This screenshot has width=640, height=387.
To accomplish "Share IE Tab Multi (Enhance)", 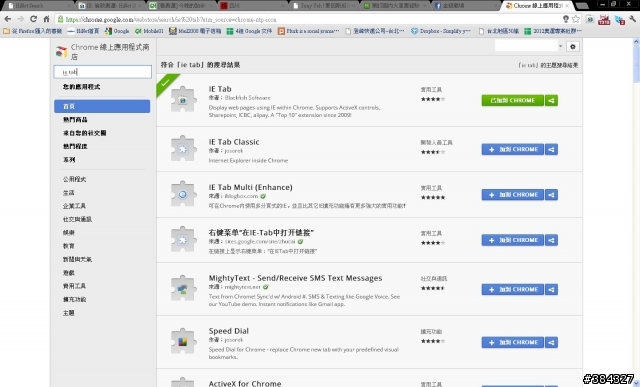I will 551,195.
